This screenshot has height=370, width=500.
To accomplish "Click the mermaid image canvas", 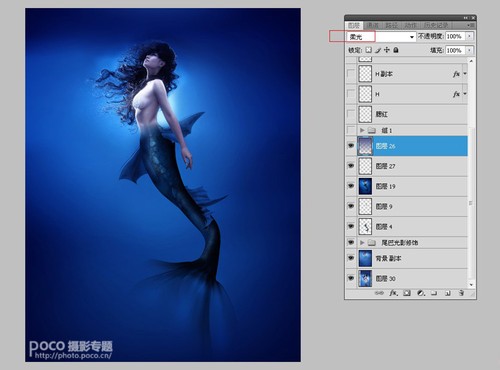I will [x=163, y=185].
